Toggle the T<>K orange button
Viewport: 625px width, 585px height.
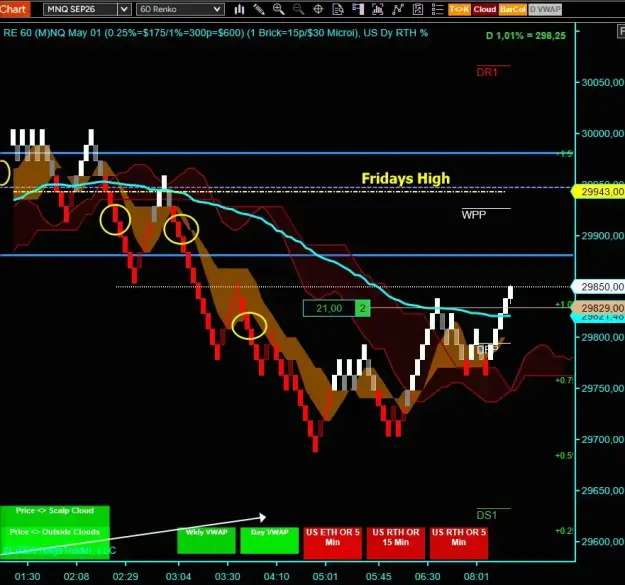click(459, 9)
